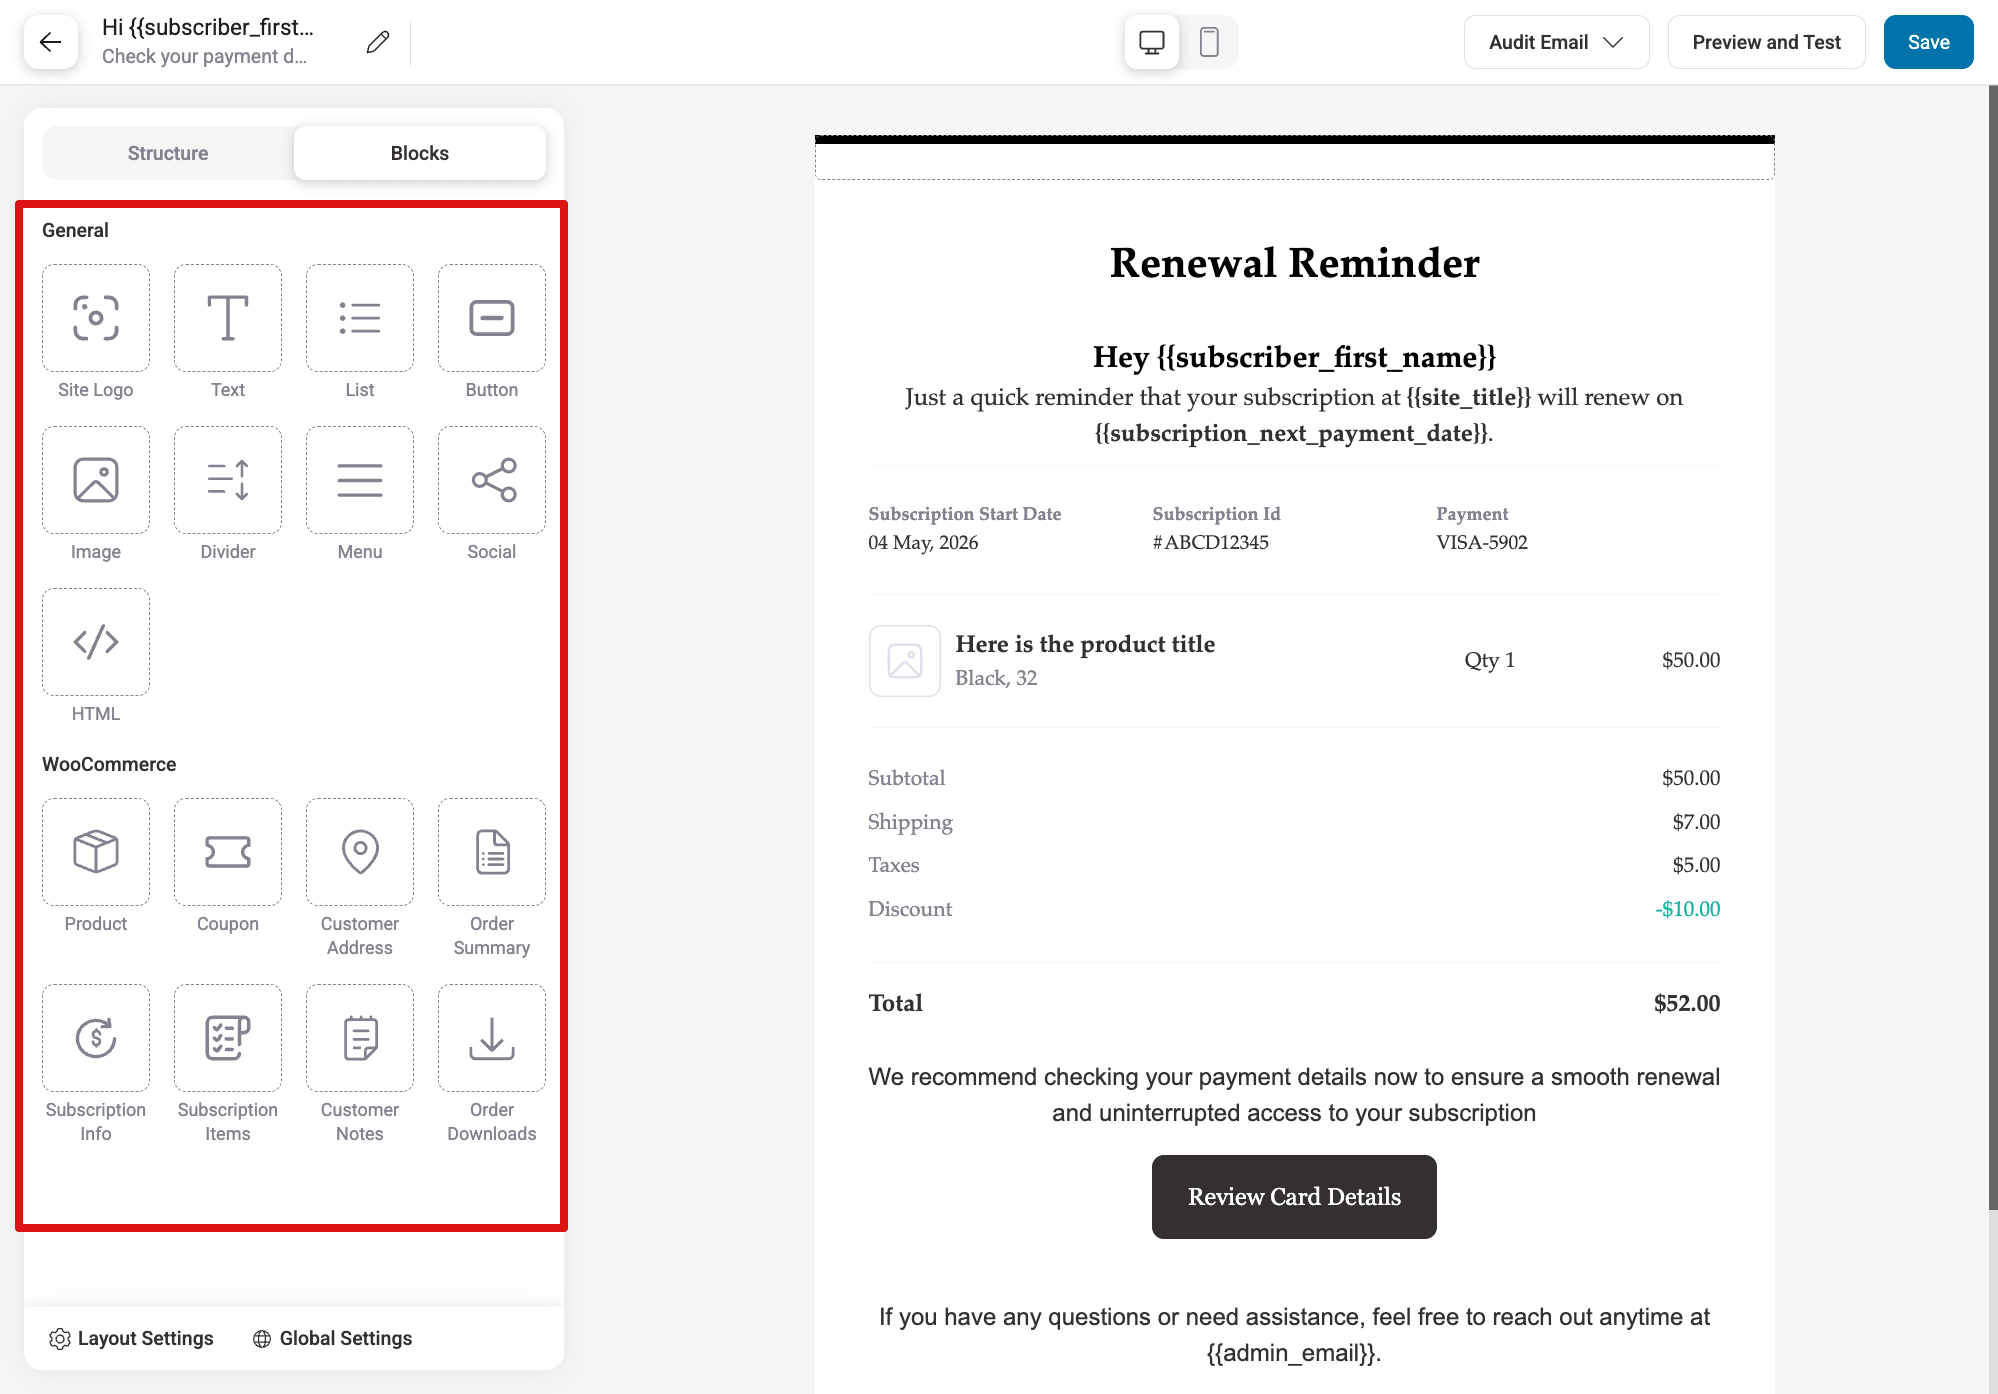Click Preview and Test button
Viewport: 1998px width, 1394px height.
coord(1766,42)
